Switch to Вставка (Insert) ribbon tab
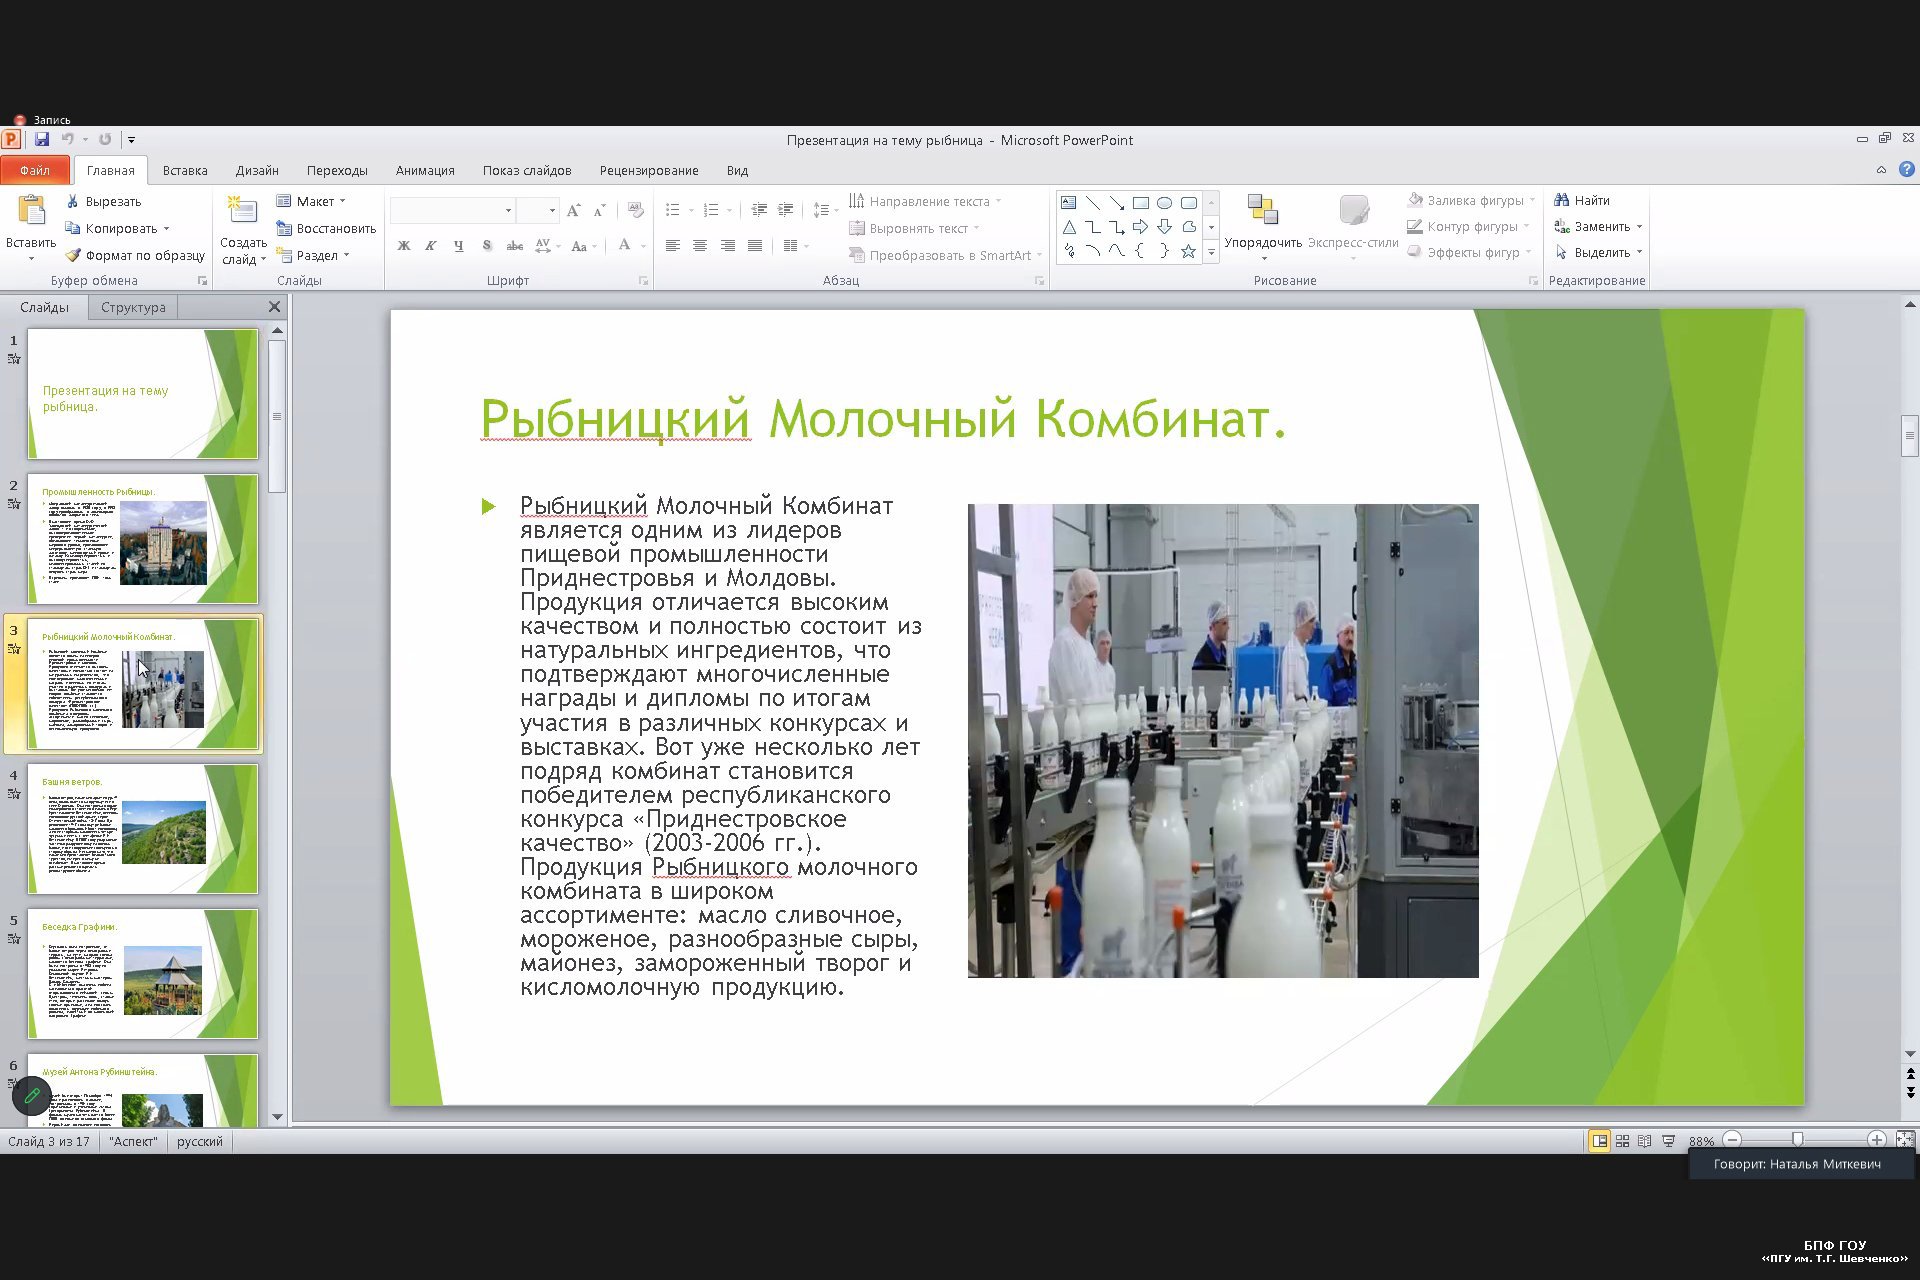Image resolution: width=1920 pixels, height=1280 pixels. 185,170
